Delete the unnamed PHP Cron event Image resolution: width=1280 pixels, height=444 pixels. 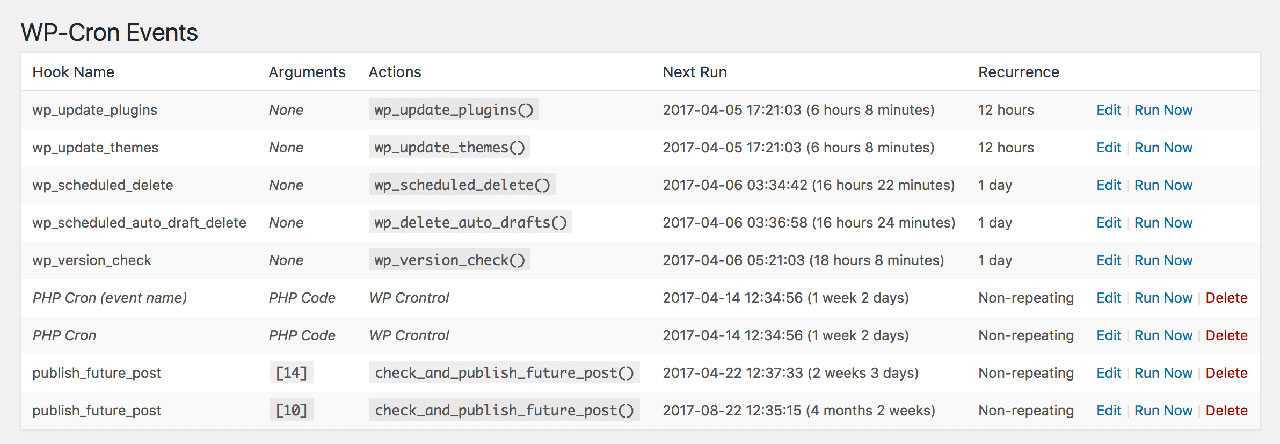tap(1226, 335)
